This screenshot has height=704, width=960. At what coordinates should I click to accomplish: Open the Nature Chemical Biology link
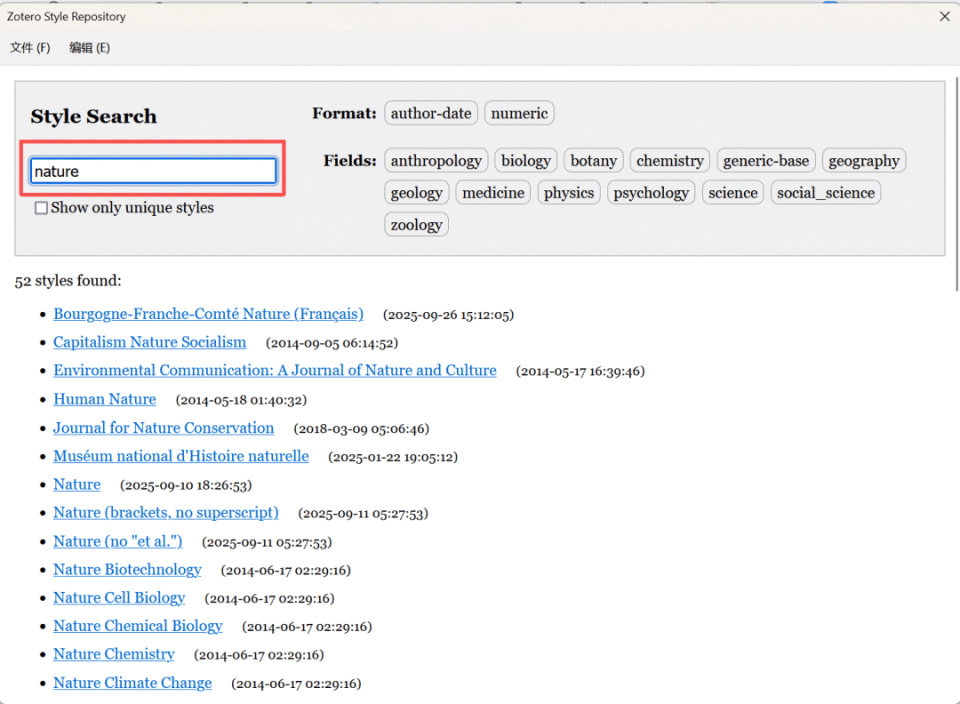coord(138,626)
